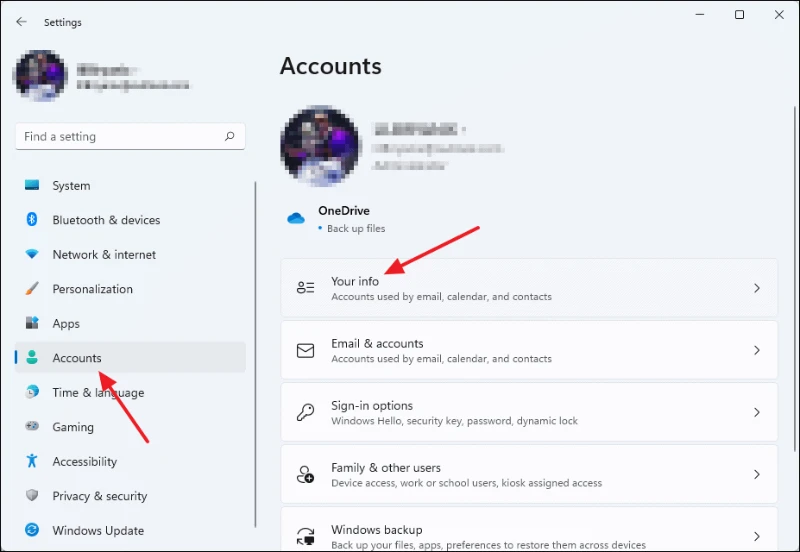Expand Family & other users chevron
The width and height of the screenshot is (800, 552).
pos(757,474)
